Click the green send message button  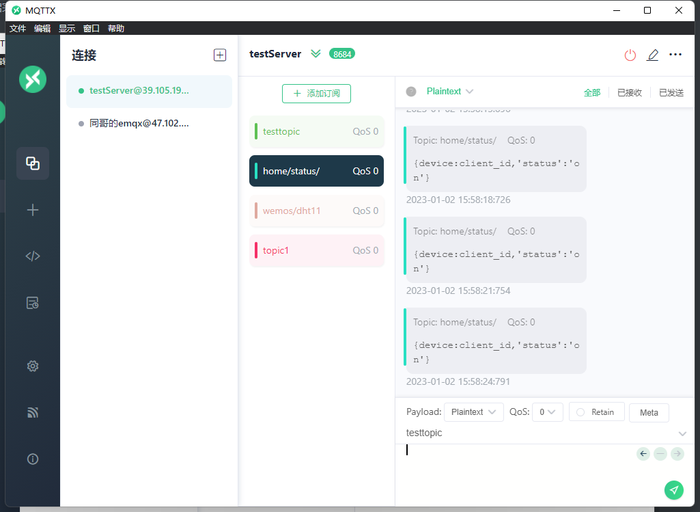click(x=674, y=490)
